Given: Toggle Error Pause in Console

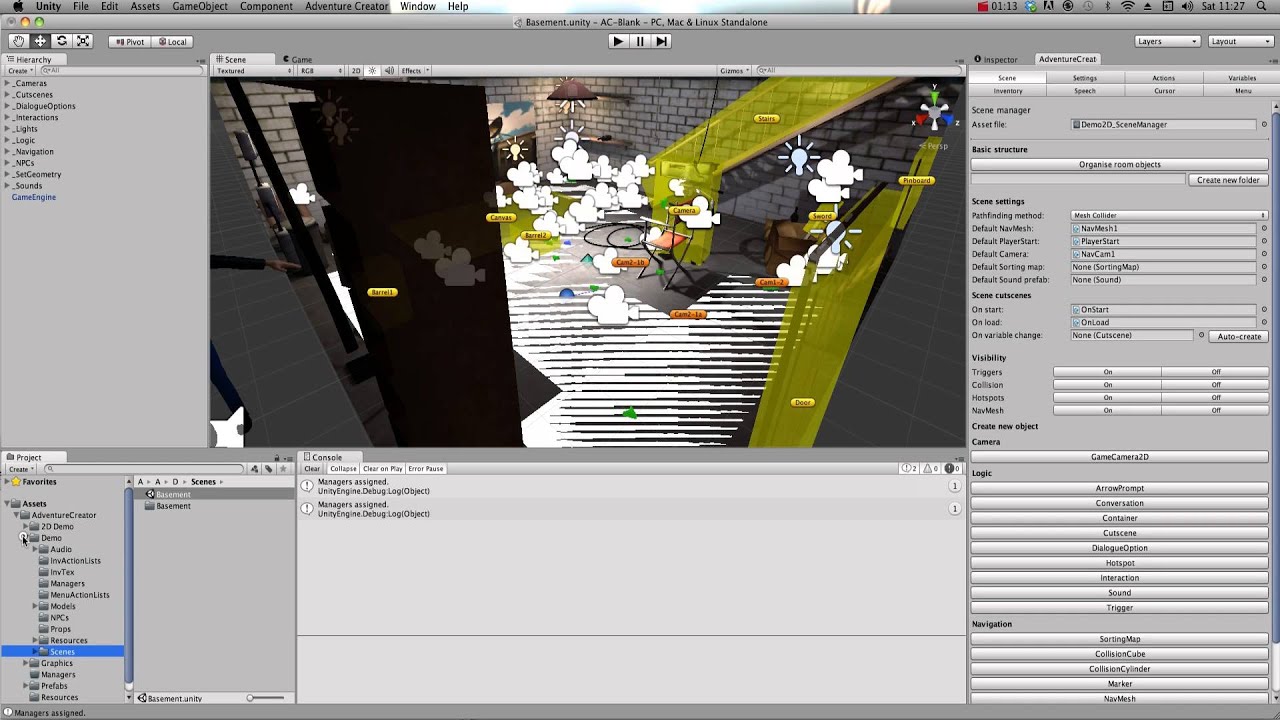Looking at the screenshot, I should 425,469.
